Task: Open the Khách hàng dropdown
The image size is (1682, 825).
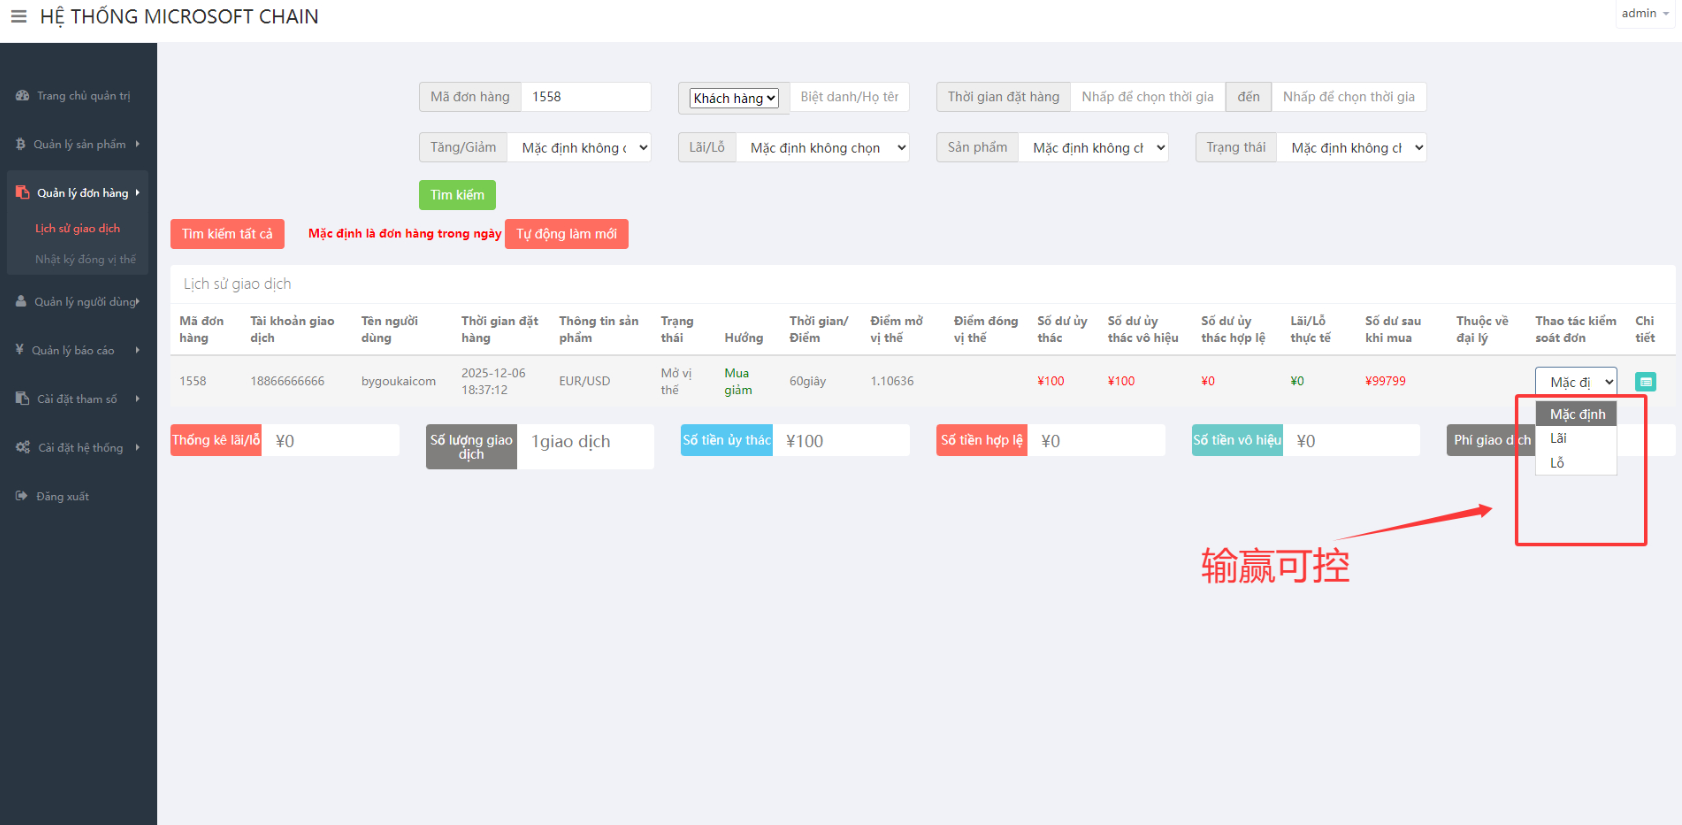Action: pyautogui.click(x=734, y=98)
